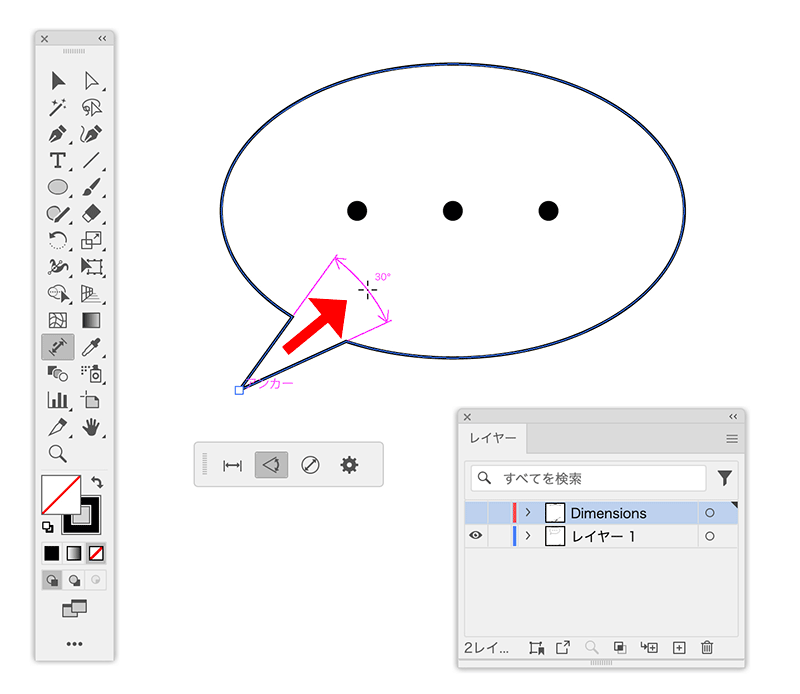
Task: Select the Dimensions layer name
Action: 609,513
